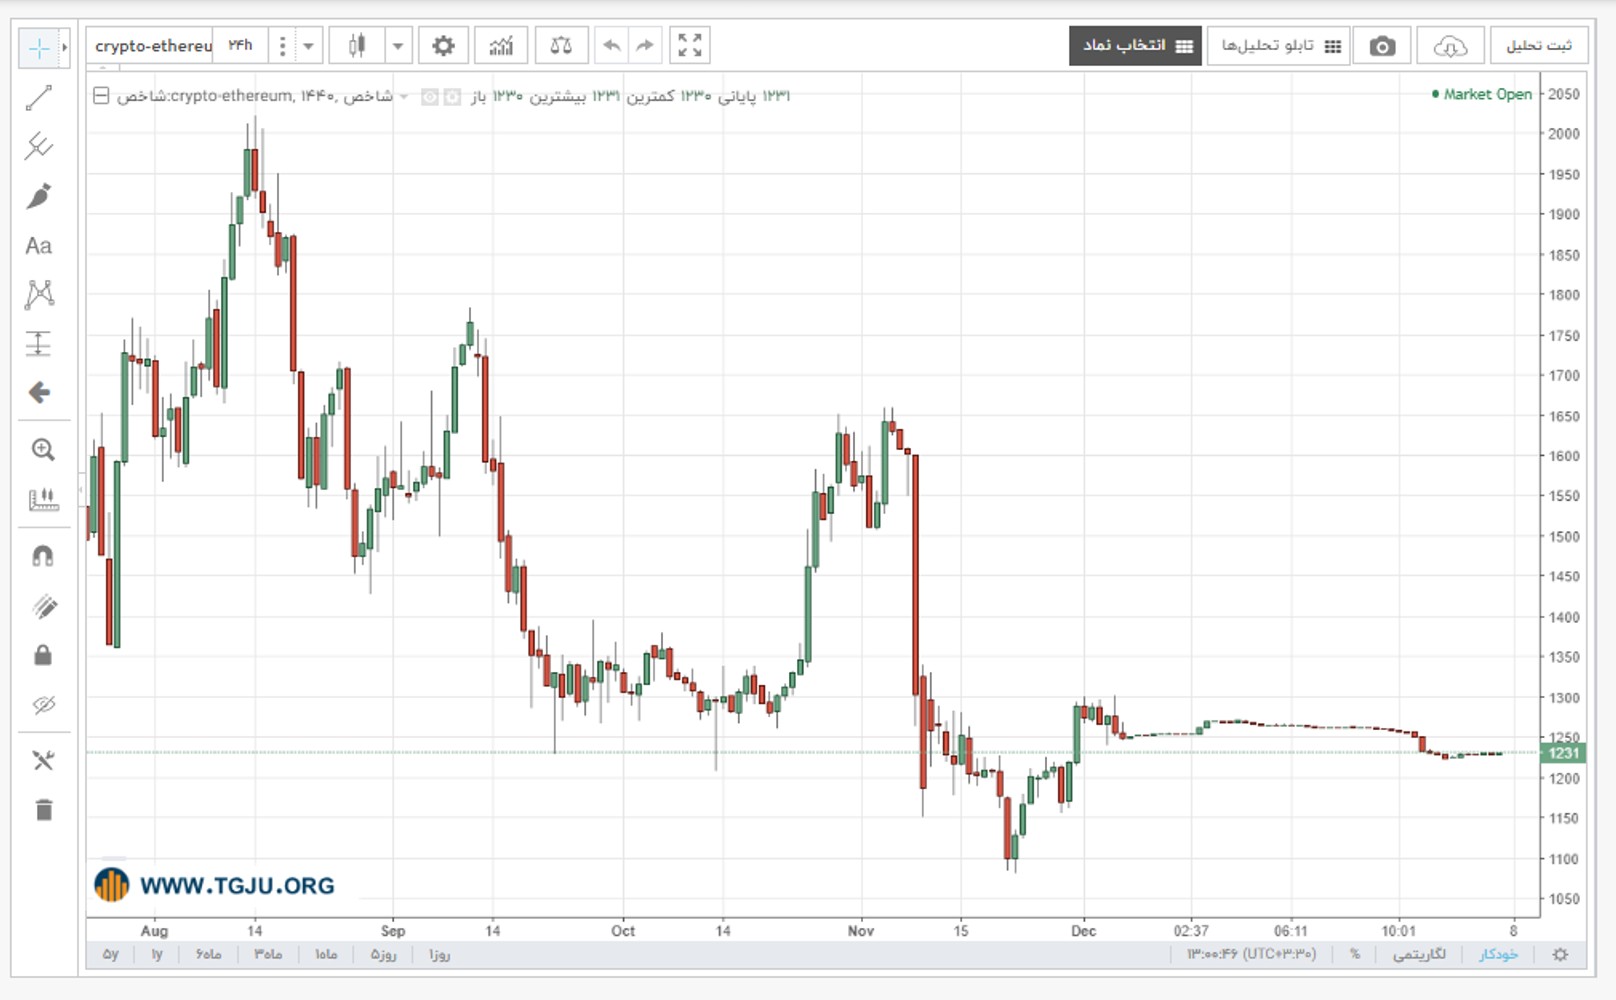Select the pitchfork drawing tool
The height and width of the screenshot is (1000, 1616).
pos(39,146)
